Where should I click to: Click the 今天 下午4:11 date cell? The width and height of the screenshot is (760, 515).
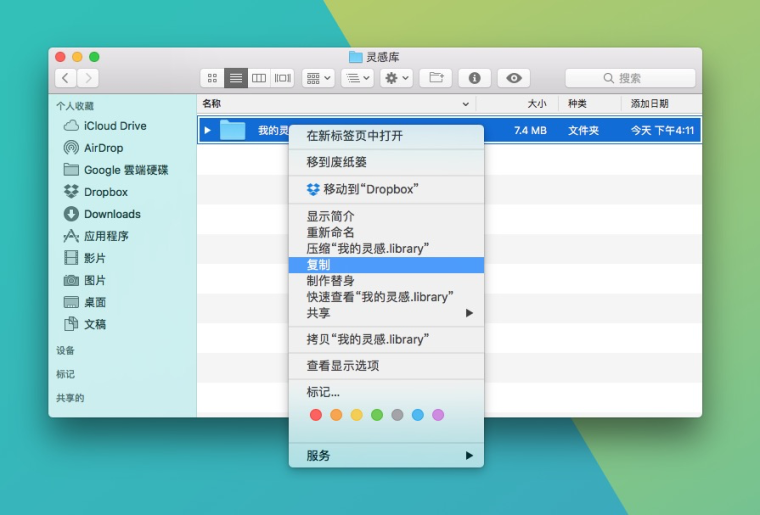click(662, 130)
